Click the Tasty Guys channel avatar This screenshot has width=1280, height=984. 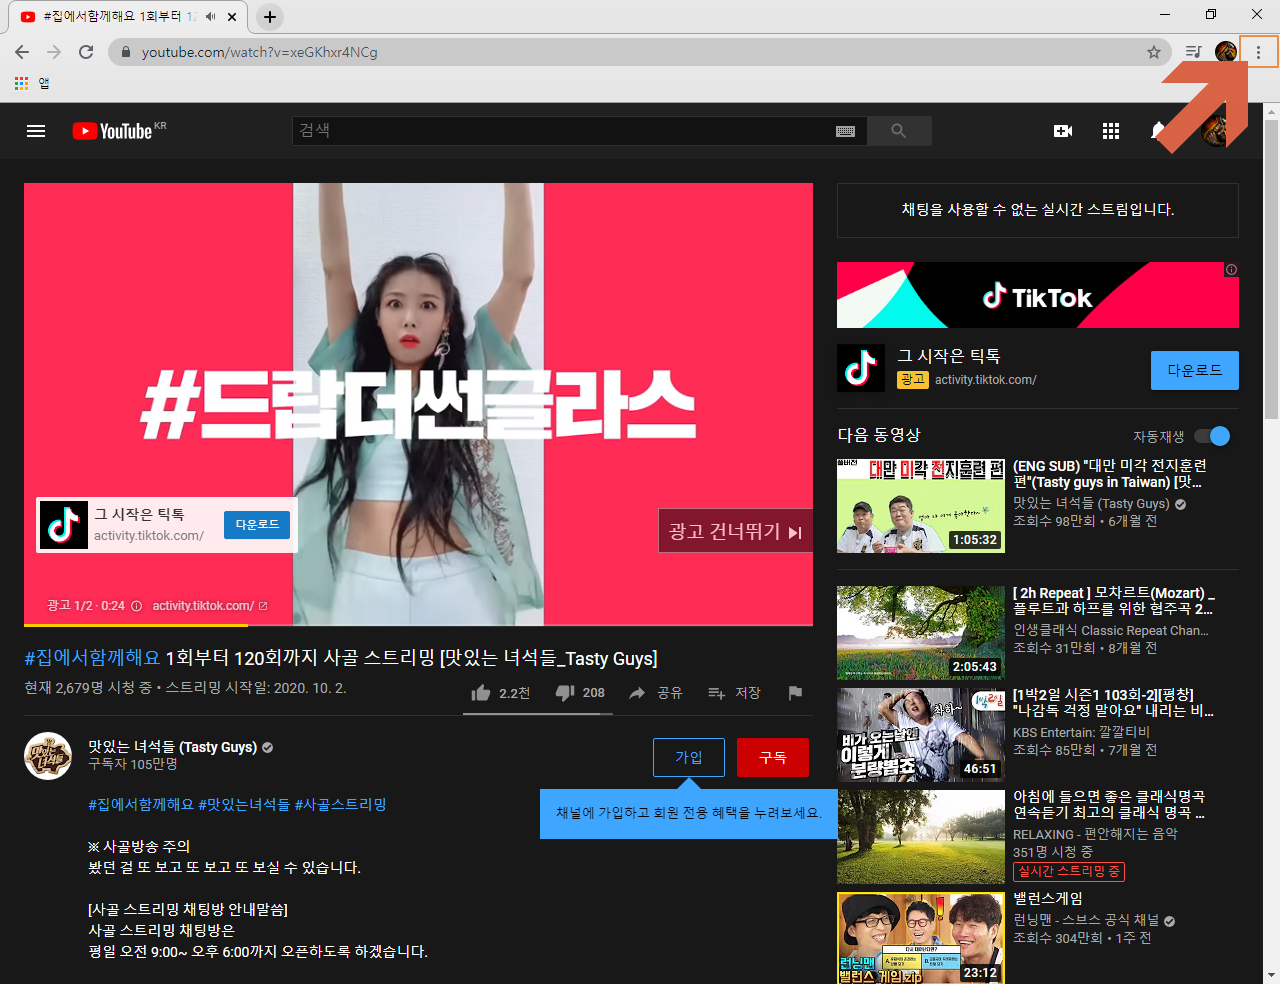click(x=48, y=756)
